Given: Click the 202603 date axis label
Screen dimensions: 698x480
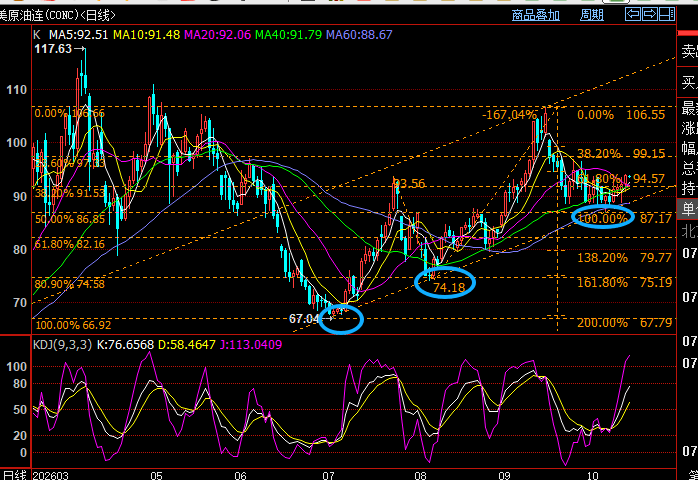Looking at the screenshot, I should [51, 476].
